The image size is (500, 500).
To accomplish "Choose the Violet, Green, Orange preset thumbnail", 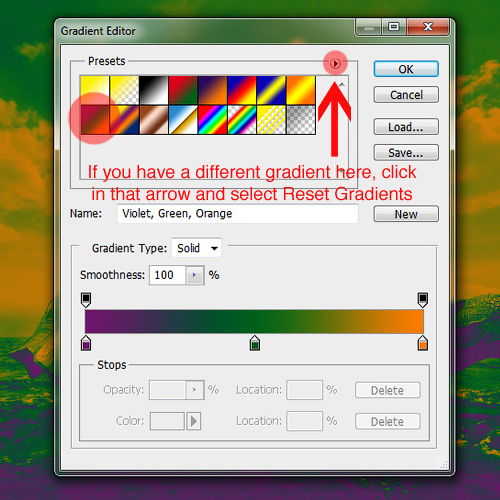I will click(x=95, y=120).
